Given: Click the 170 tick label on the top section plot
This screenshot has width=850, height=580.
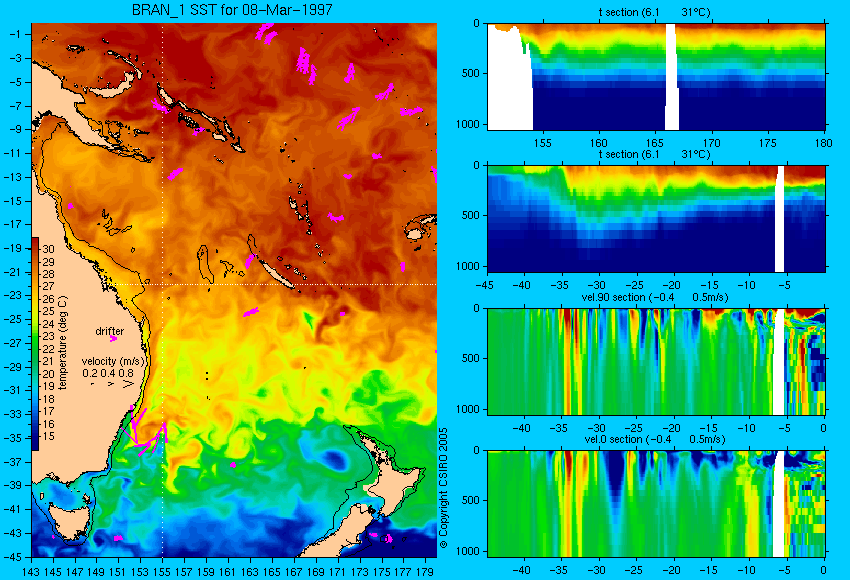Looking at the screenshot, I should (711, 143).
